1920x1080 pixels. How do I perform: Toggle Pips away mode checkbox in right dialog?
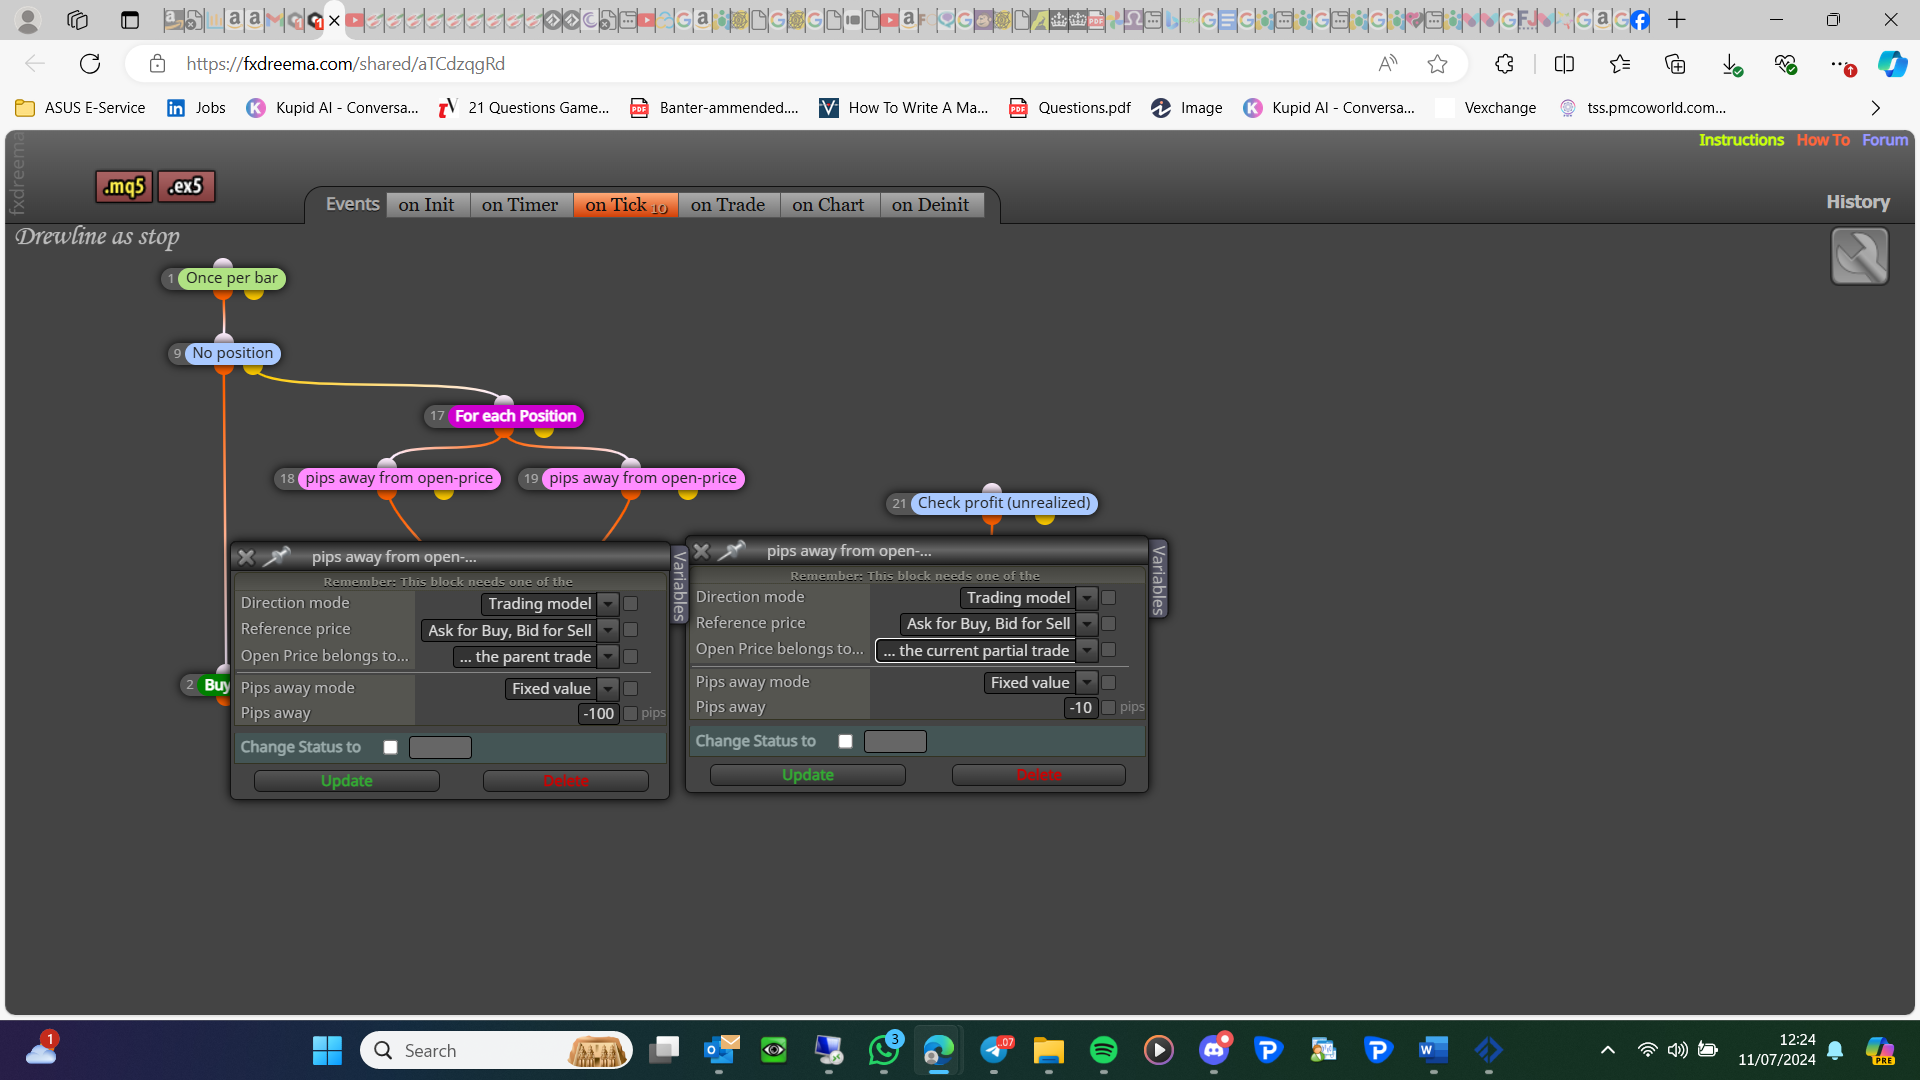[1108, 683]
